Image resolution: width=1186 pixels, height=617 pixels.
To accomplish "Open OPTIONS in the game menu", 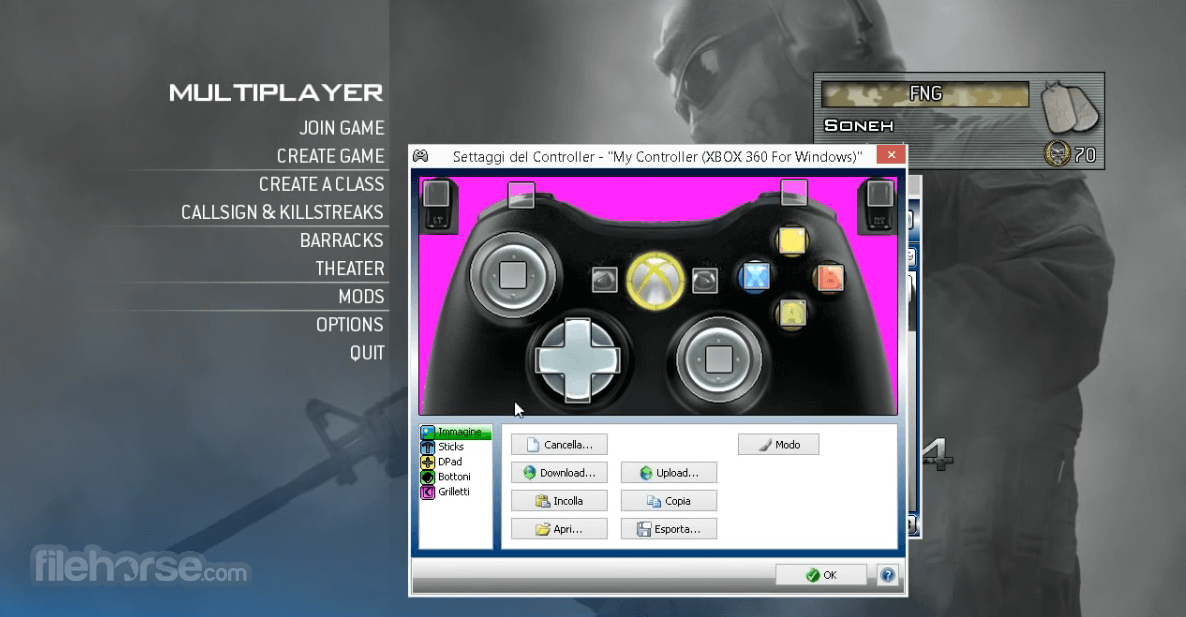I will pos(349,324).
